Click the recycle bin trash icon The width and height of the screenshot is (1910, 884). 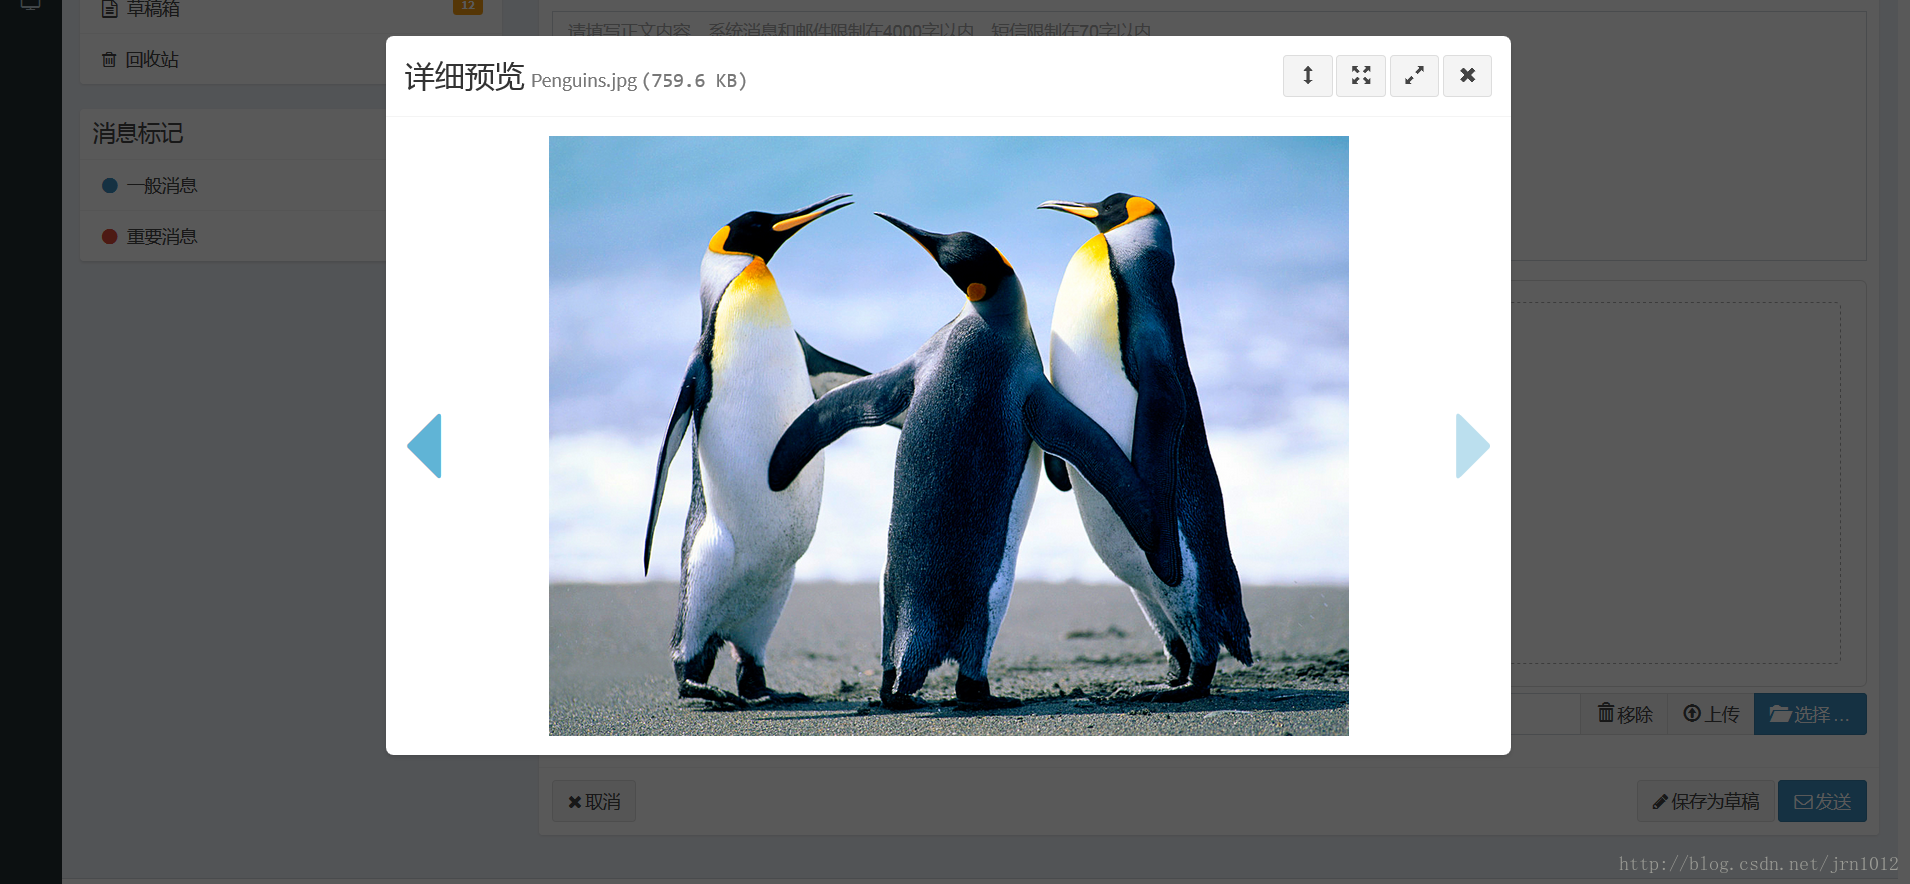(x=109, y=60)
